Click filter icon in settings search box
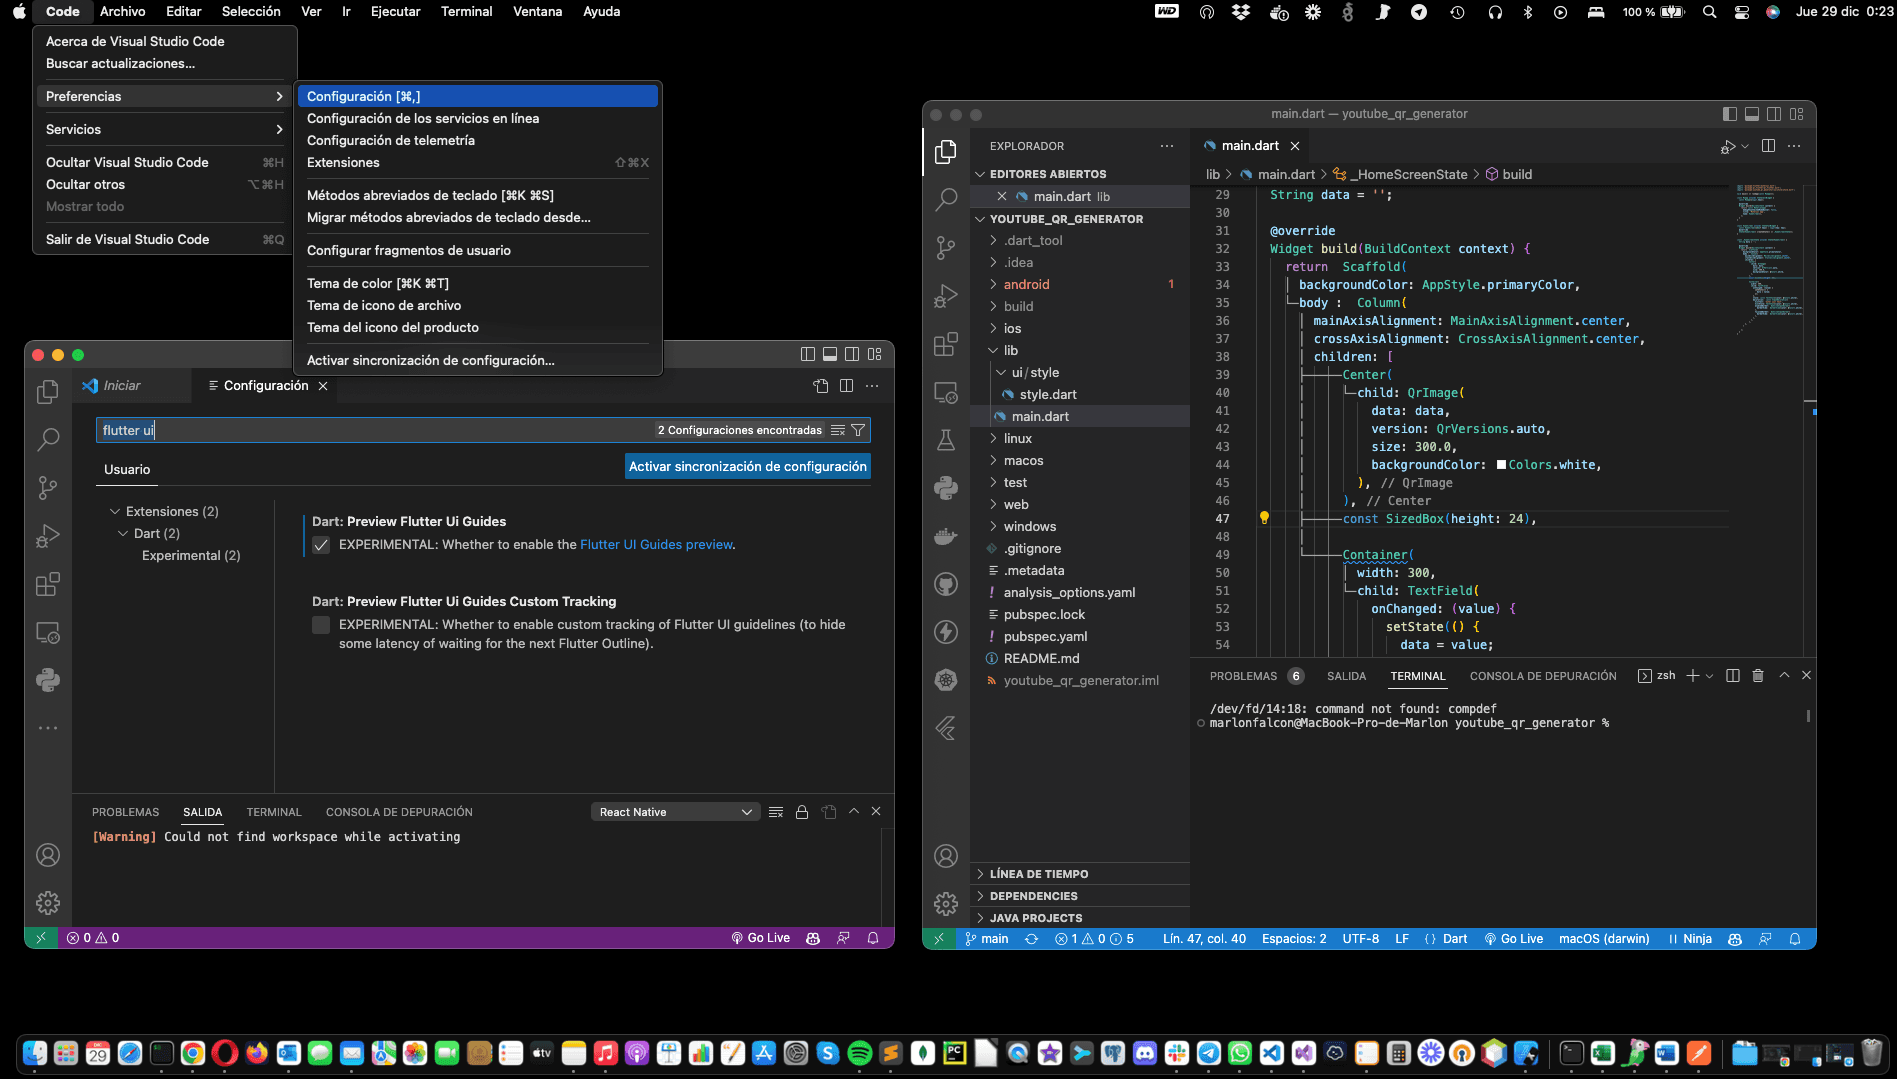 click(858, 430)
